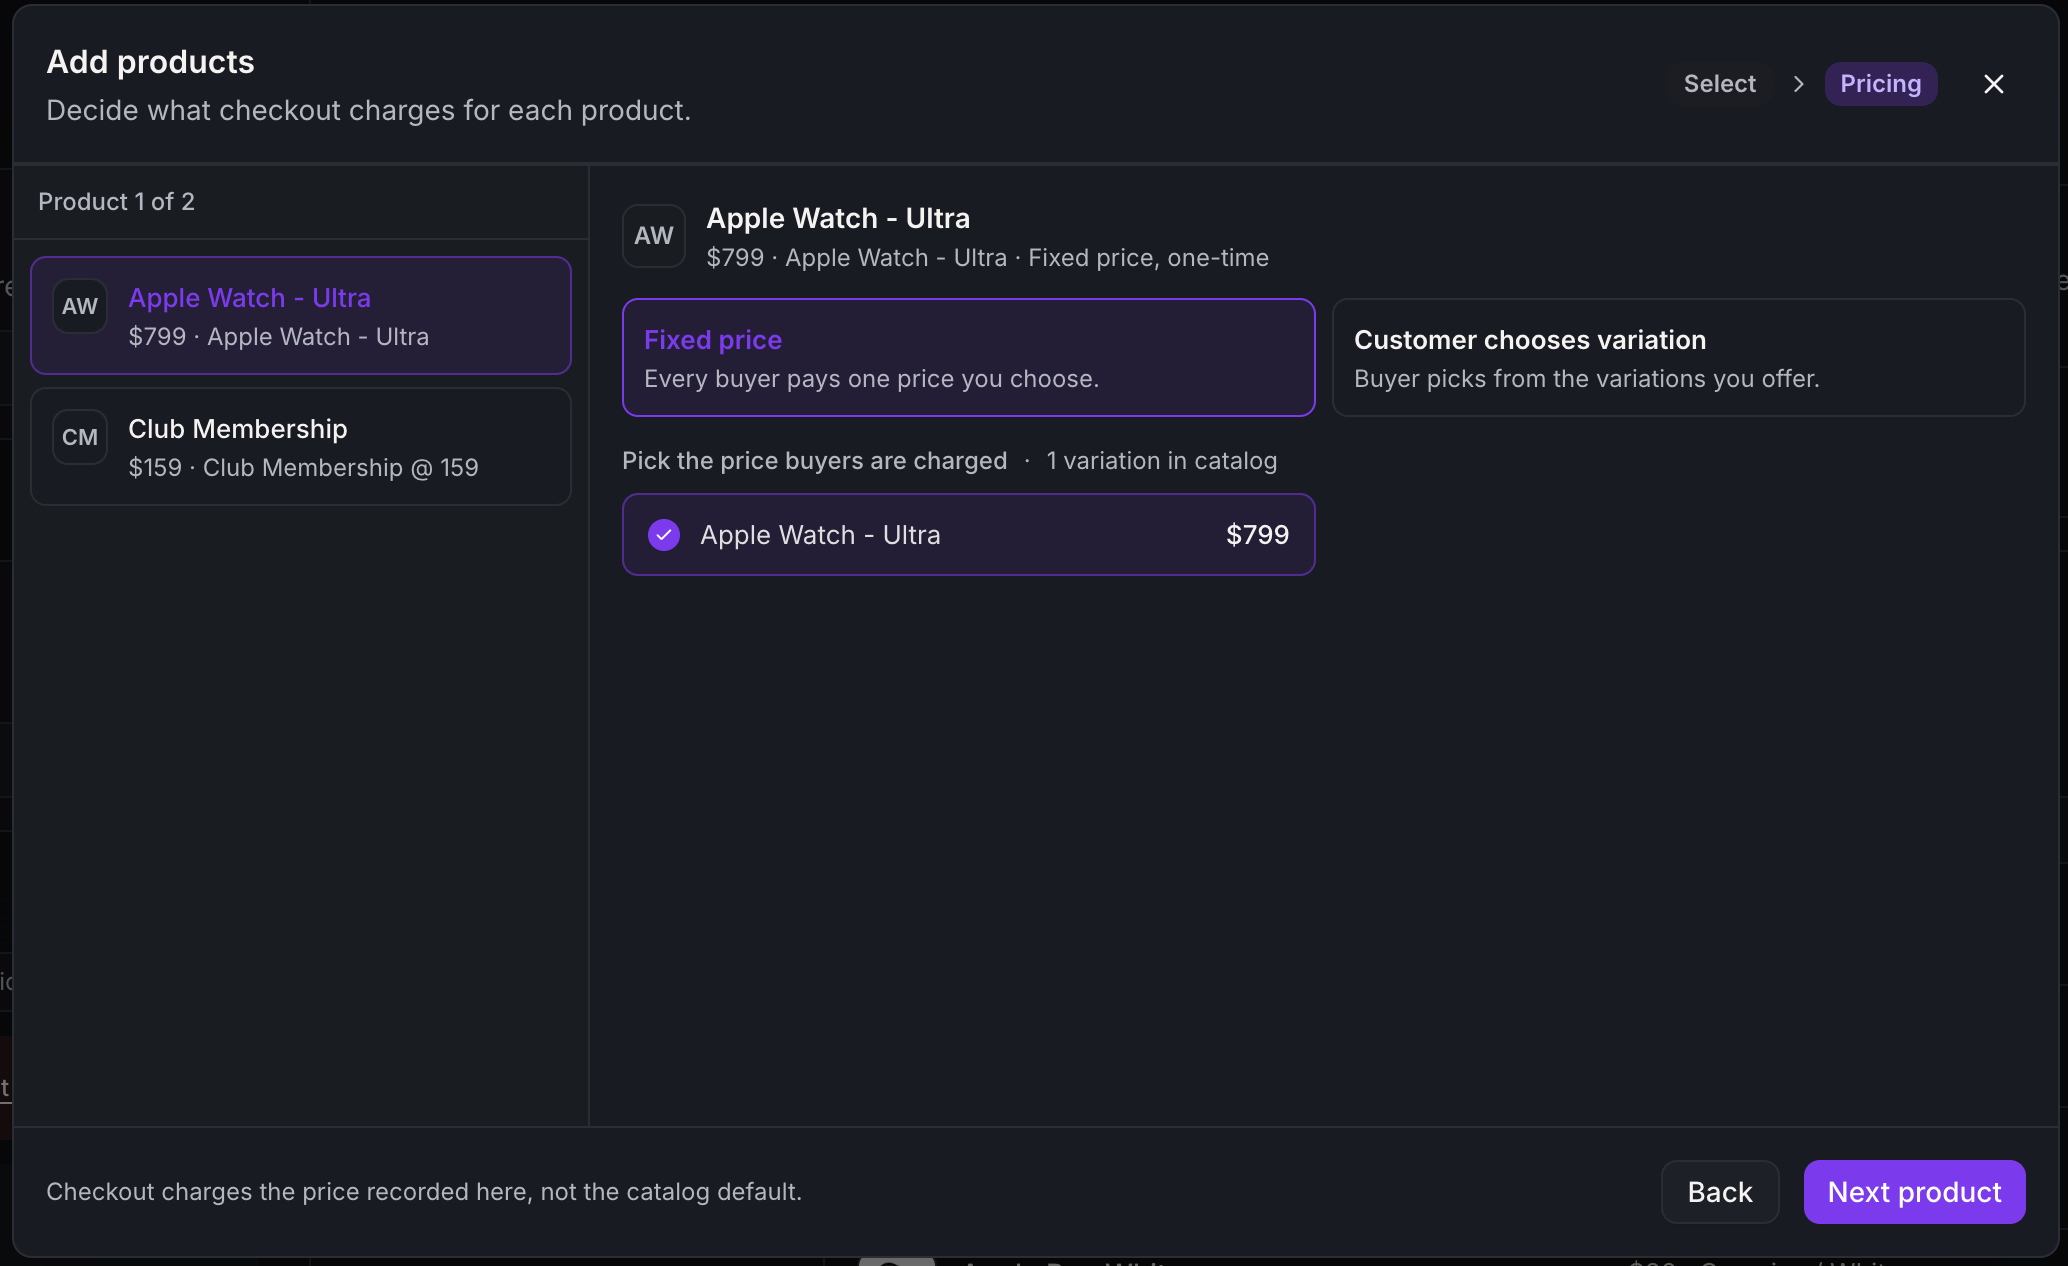Click '$159 · Club Membership @ 159' text

[x=304, y=468]
